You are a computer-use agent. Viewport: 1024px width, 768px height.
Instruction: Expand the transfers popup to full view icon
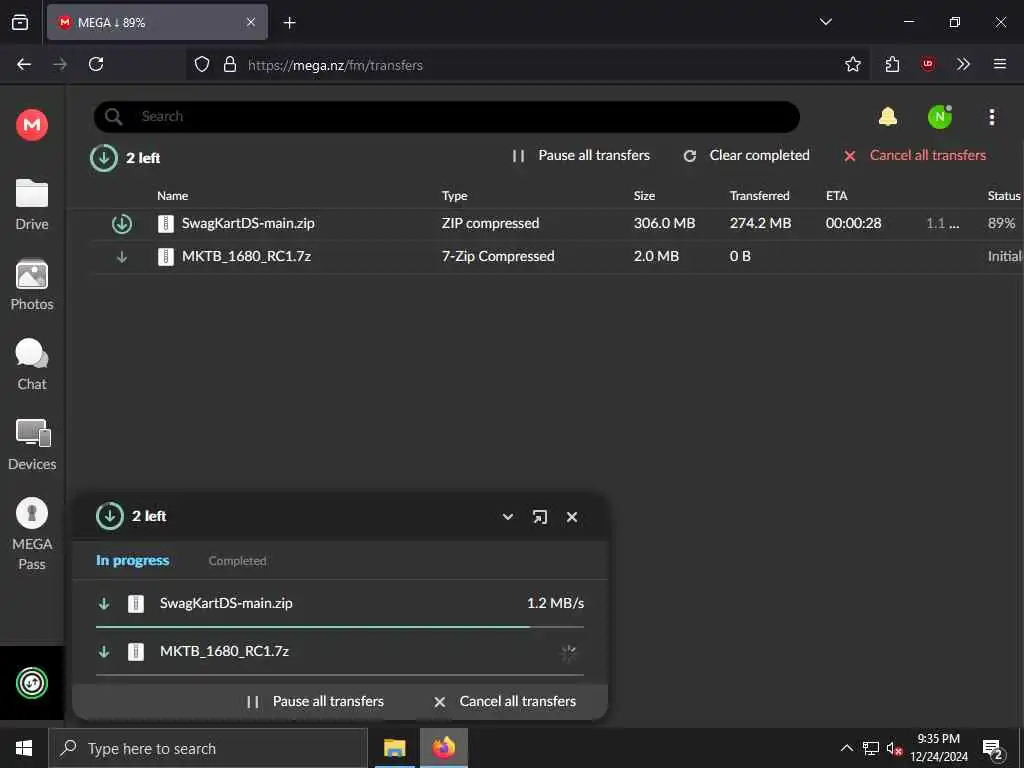click(x=539, y=517)
